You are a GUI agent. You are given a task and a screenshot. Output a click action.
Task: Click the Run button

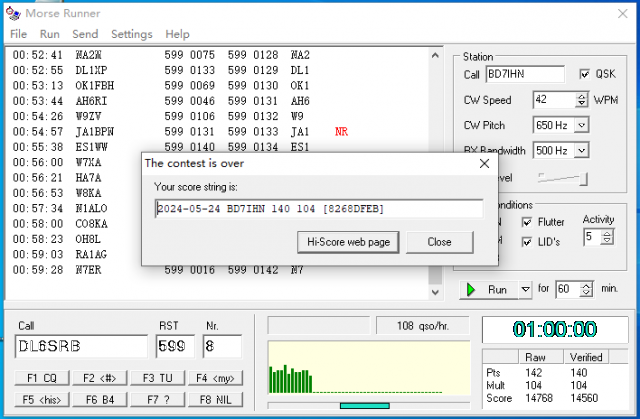tap(489, 290)
